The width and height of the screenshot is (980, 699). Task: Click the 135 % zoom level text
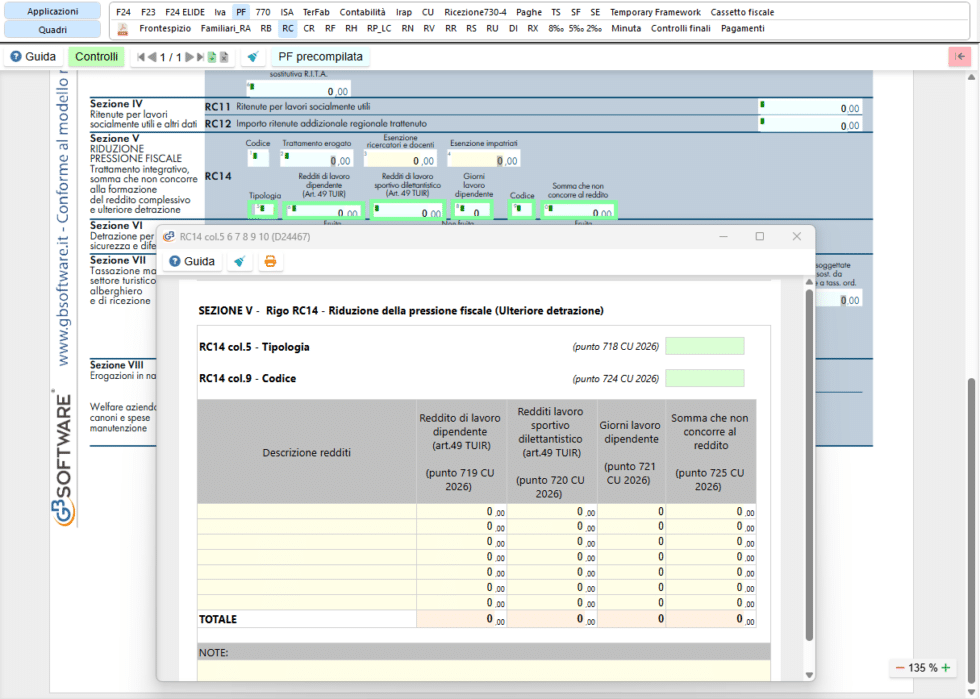click(x=922, y=668)
